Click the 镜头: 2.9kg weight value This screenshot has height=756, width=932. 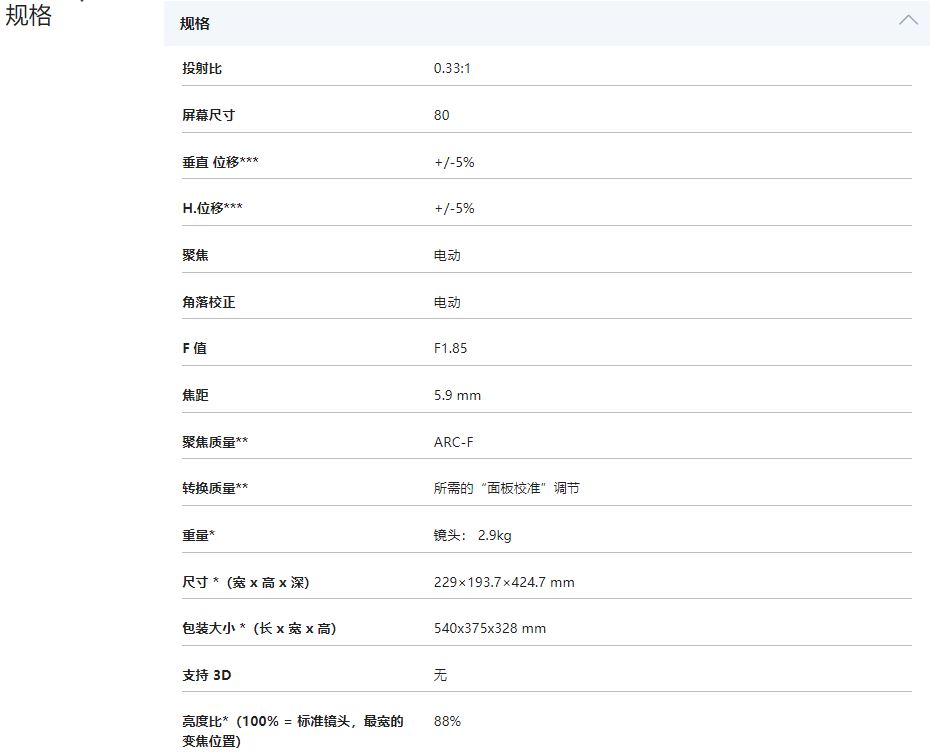point(472,535)
